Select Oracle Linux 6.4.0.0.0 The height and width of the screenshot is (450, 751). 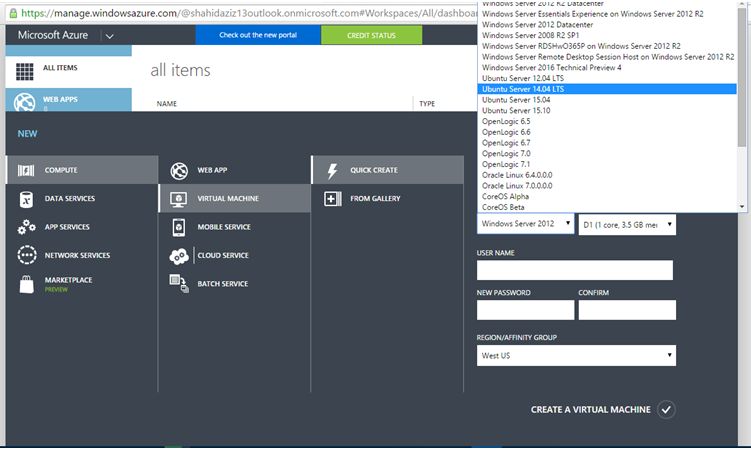coord(607,175)
